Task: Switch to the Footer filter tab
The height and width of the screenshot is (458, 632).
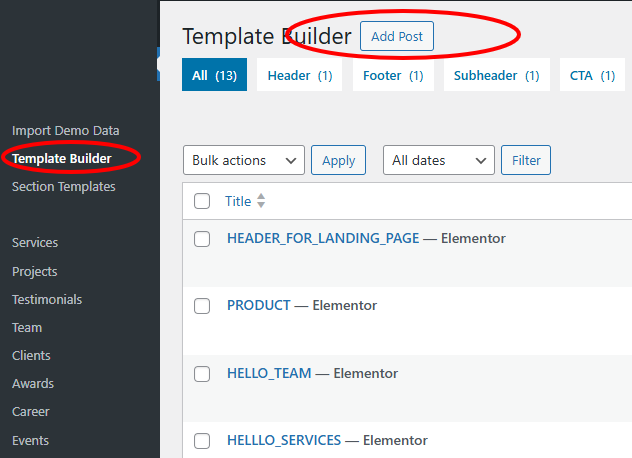Action: (393, 75)
